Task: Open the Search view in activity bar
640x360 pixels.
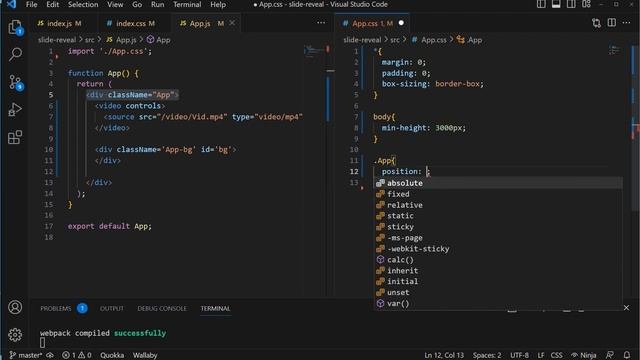Action: (x=15, y=54)
